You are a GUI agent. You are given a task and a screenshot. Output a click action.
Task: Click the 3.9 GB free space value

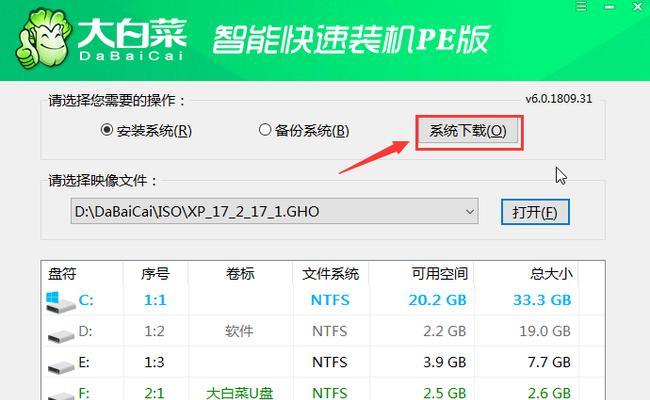(445, 362)
